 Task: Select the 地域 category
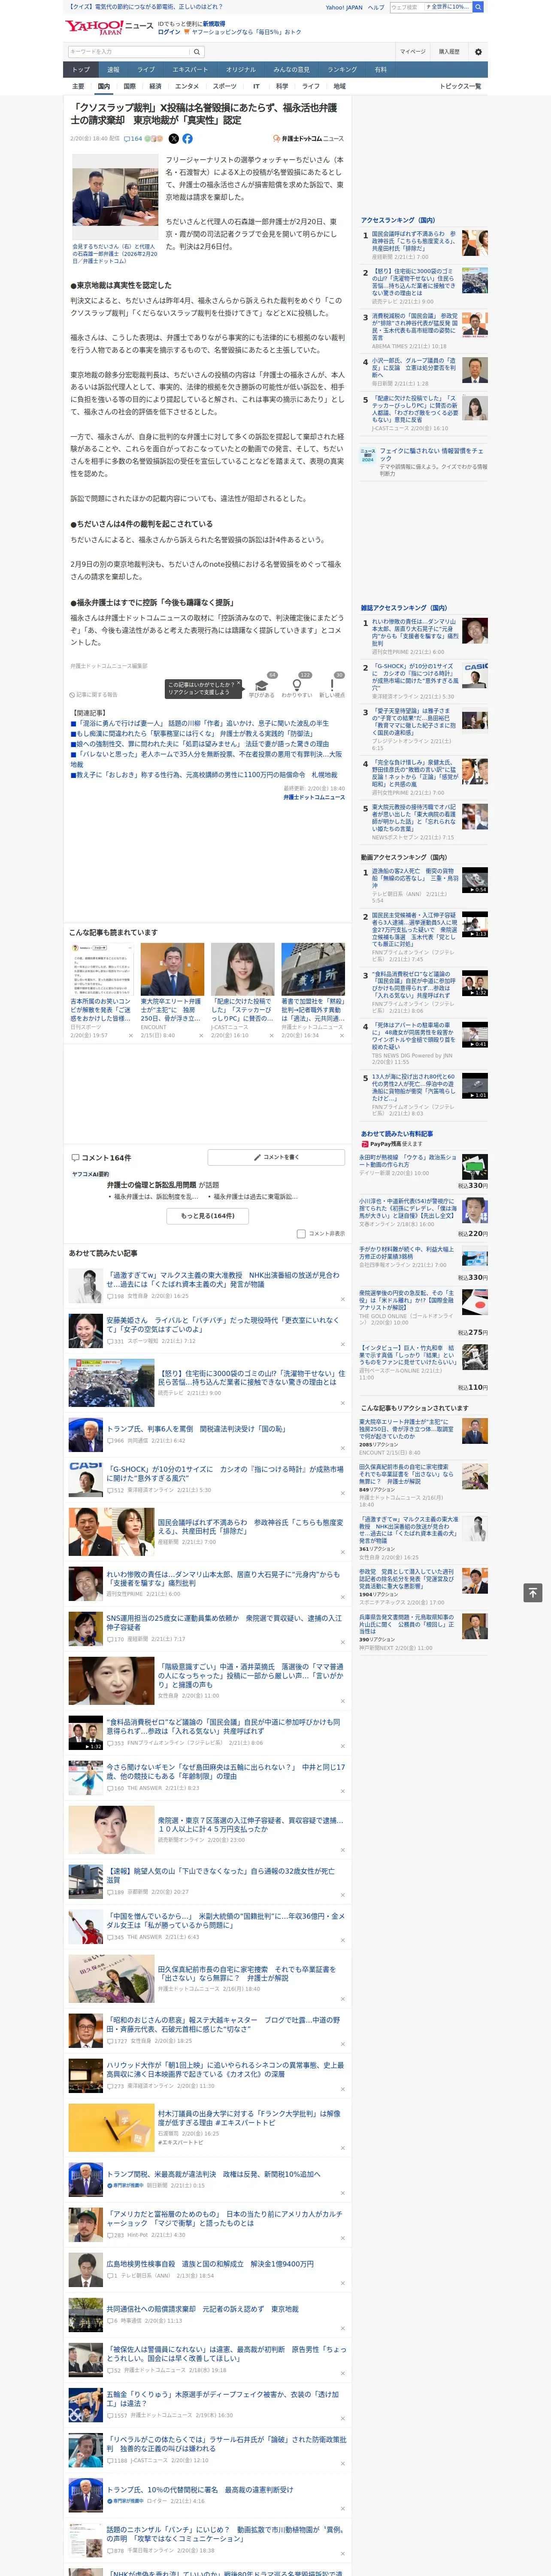tap(339, 86)
